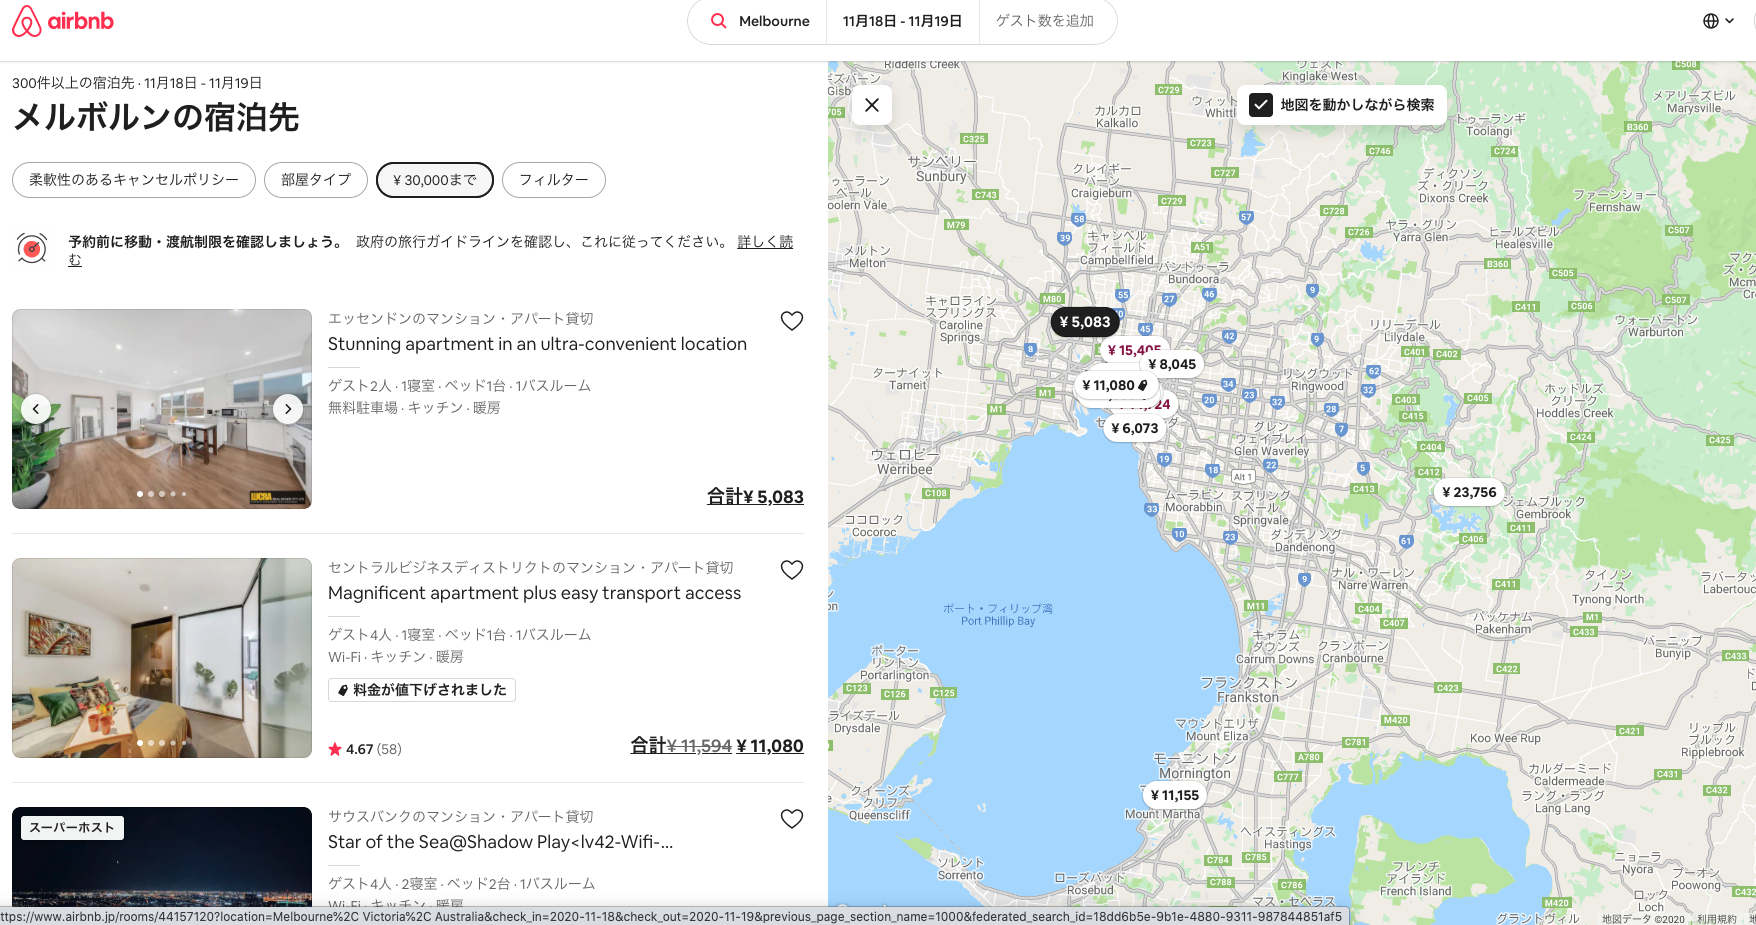
Task: Click the スーパーホスト listing photo
Action: click(162, 857)
